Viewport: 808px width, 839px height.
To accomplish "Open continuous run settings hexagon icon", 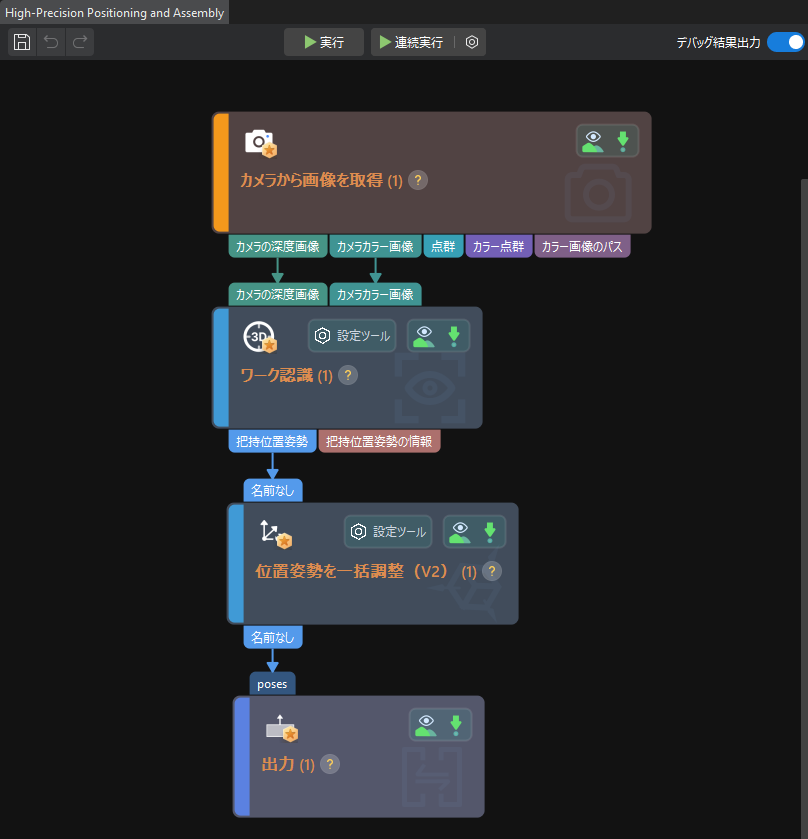I will [471, 42].
